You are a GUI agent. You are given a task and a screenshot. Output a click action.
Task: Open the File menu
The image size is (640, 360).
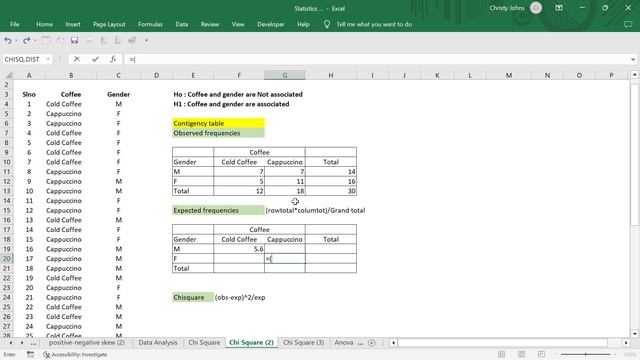pos(15,24)
